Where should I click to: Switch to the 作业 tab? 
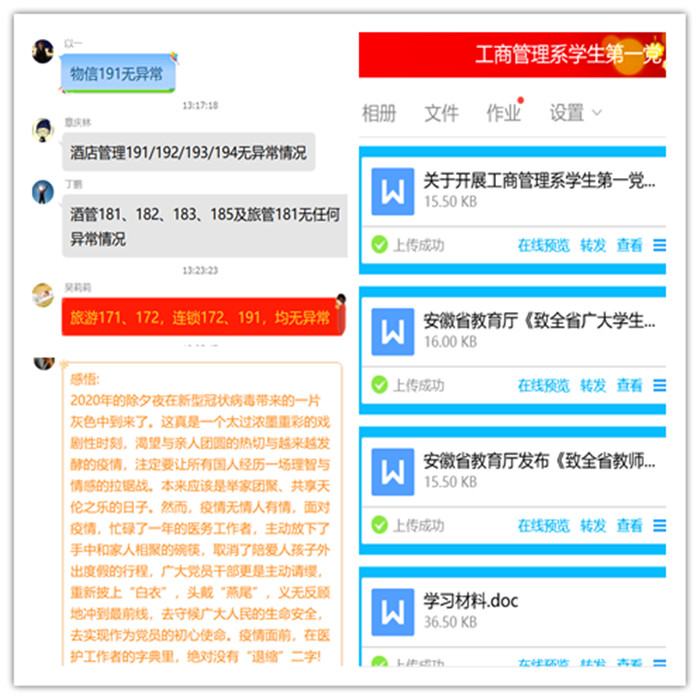[504, 113]
